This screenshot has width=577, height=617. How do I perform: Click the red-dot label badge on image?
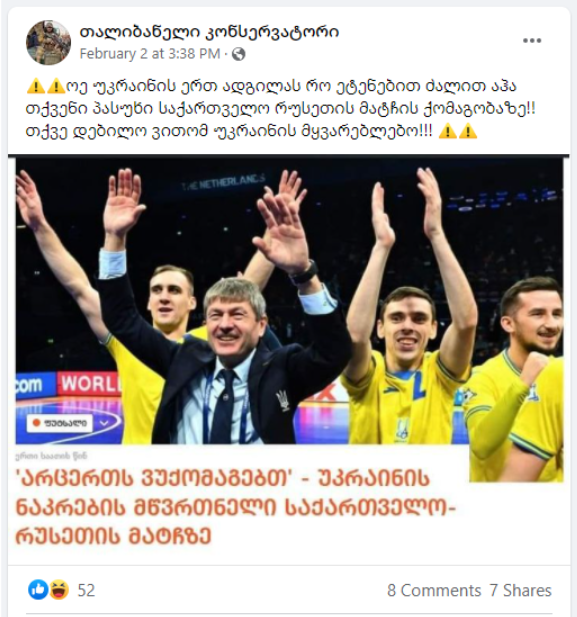(60, 423)
